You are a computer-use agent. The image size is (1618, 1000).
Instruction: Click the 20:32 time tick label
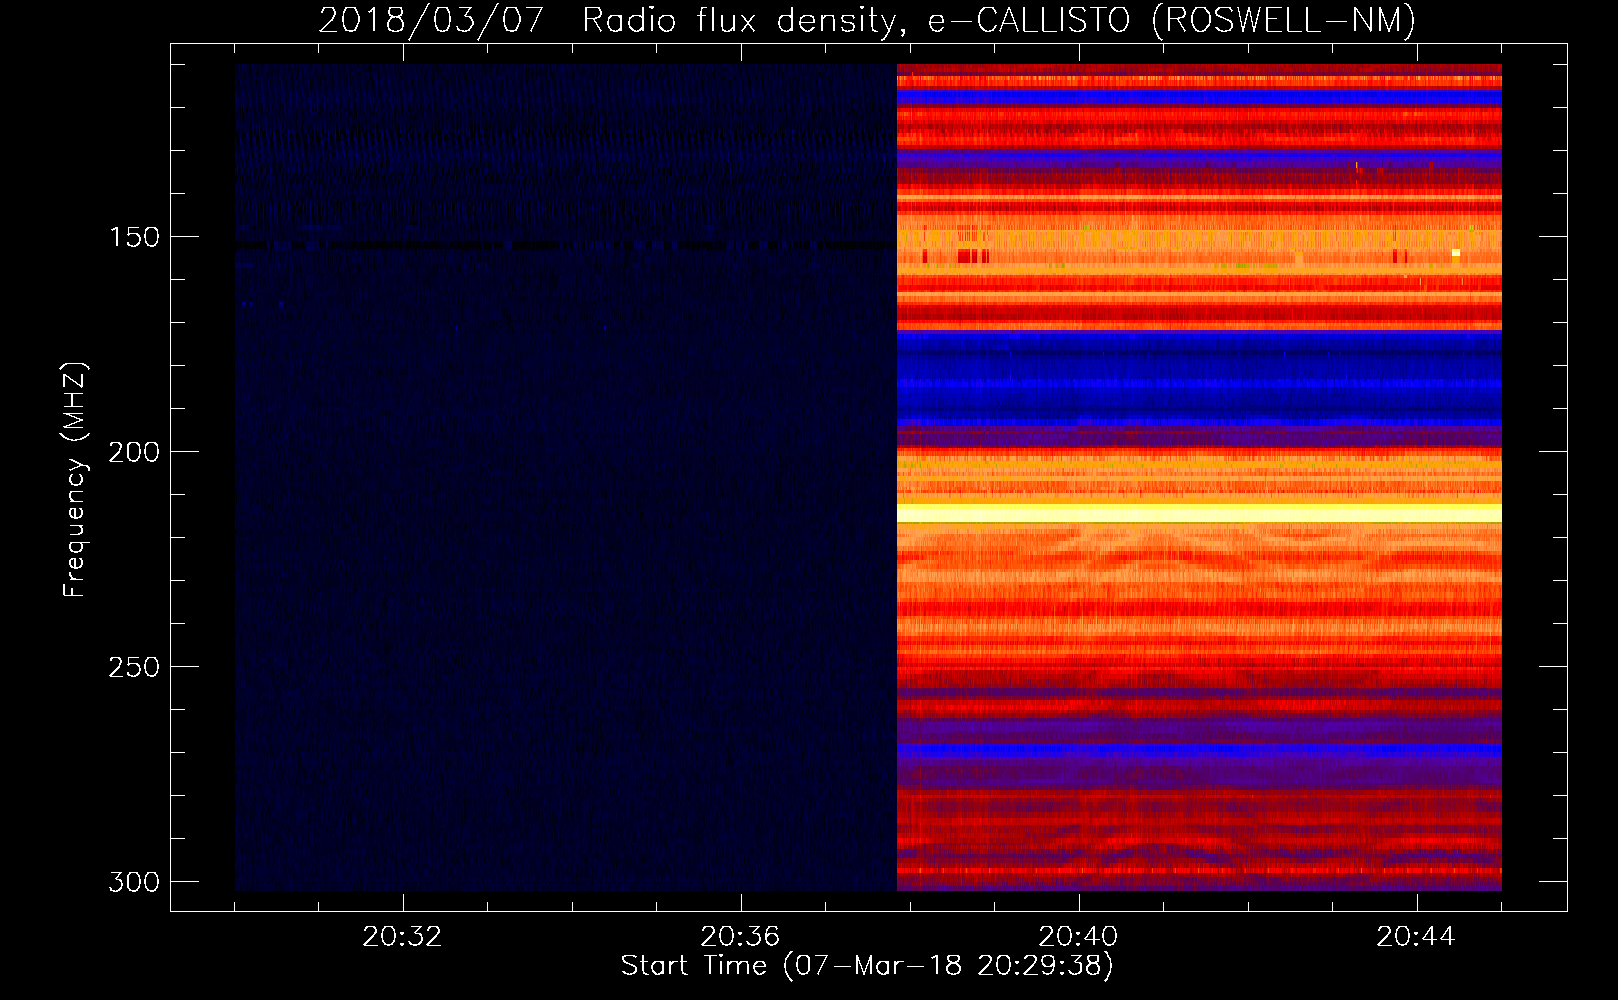[402, 936]
